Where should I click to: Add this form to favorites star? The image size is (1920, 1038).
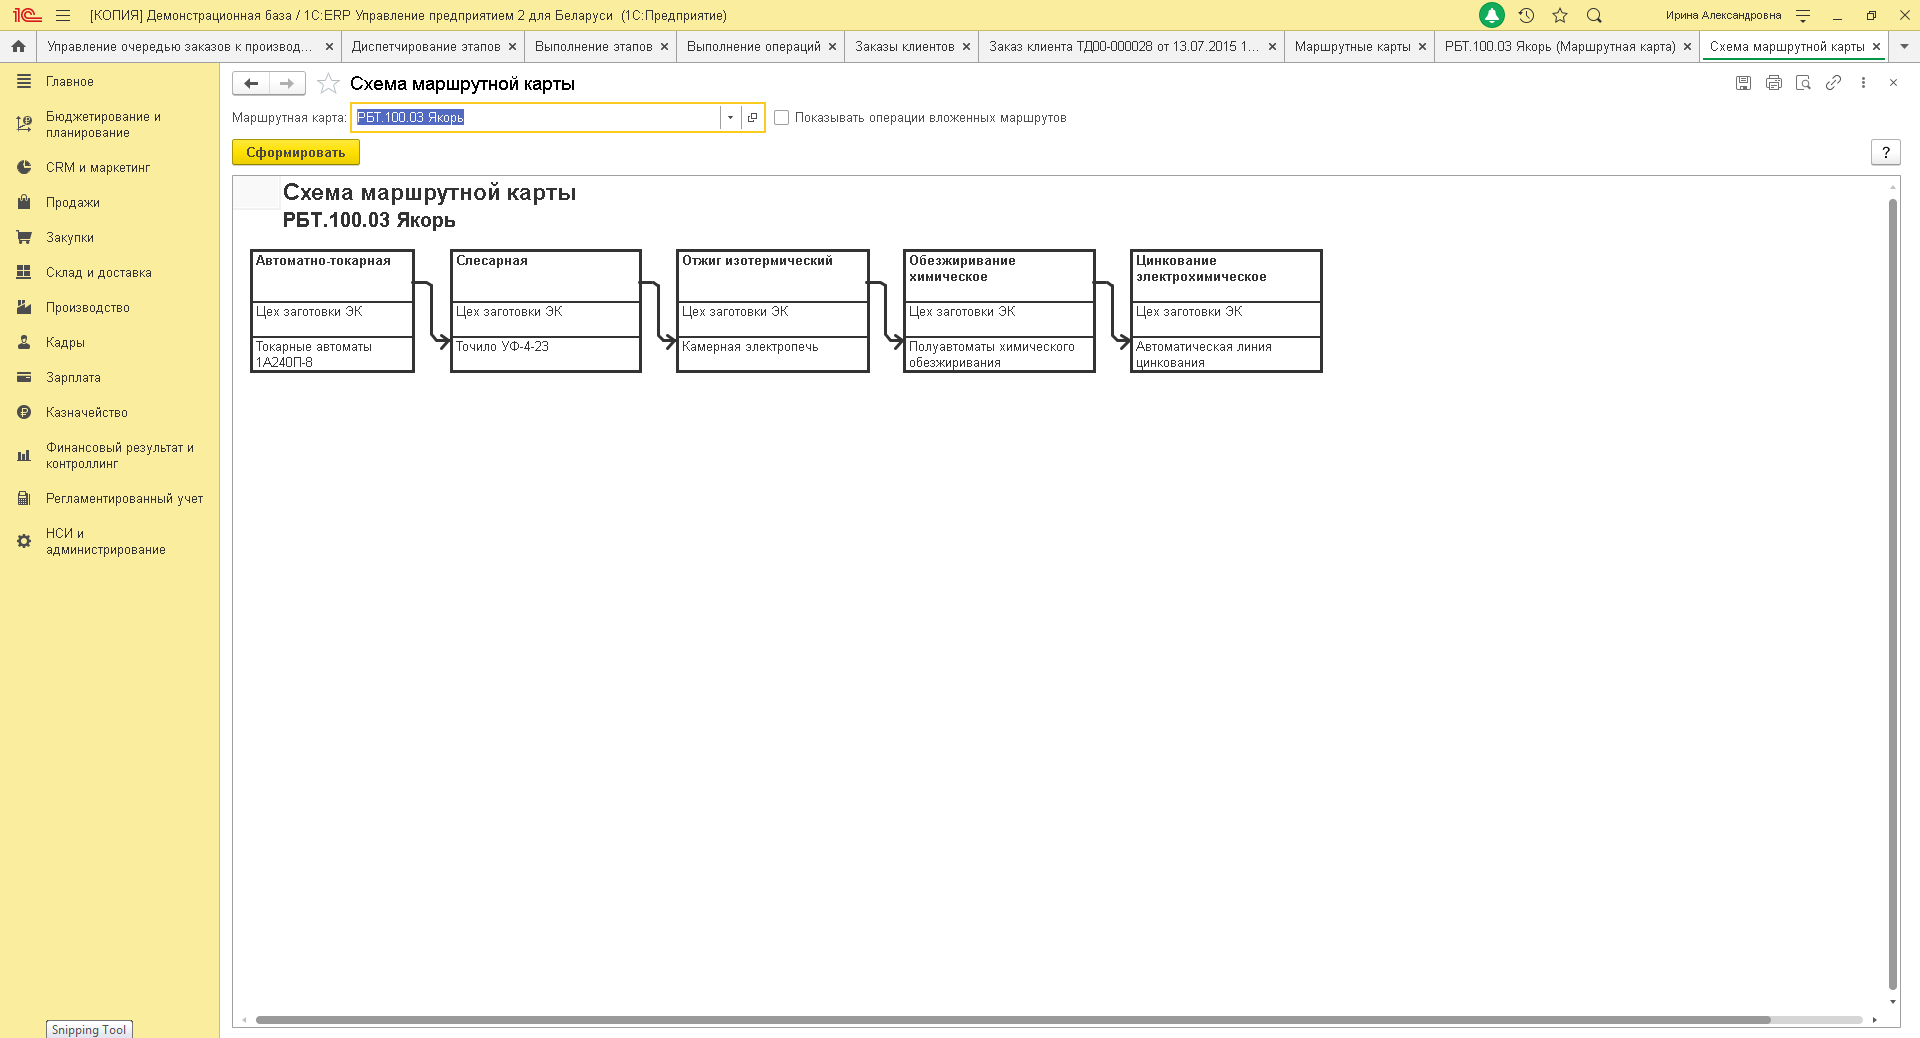(328, 84)
